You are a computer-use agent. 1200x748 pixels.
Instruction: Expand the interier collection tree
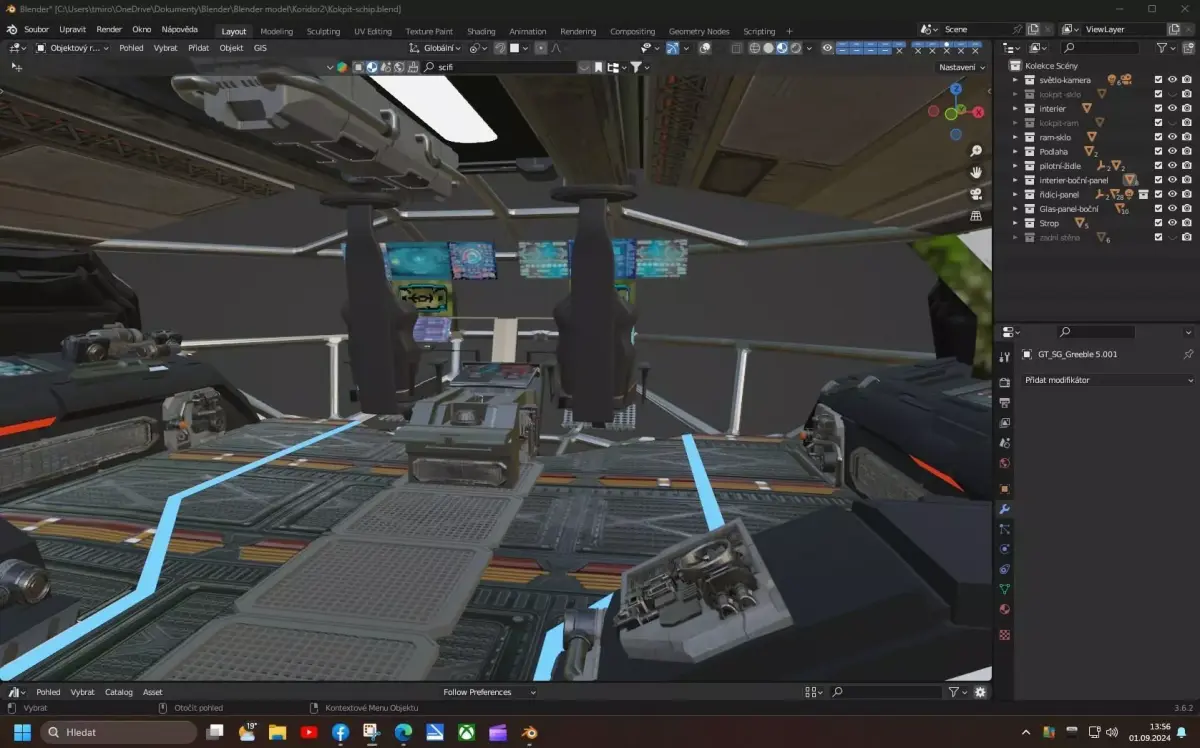tap(1015, 108)
